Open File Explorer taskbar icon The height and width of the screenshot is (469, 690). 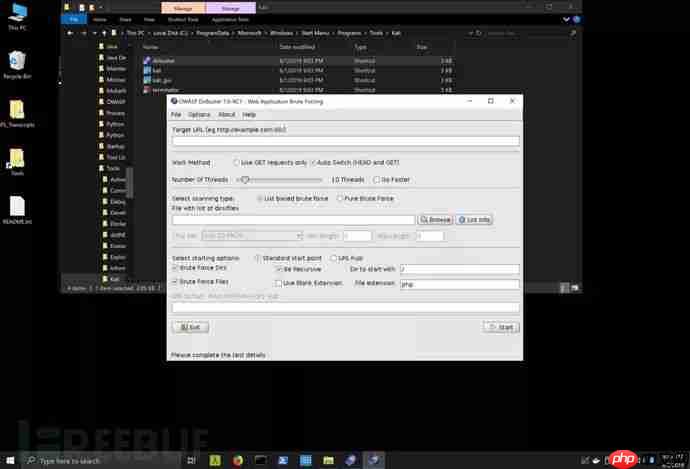coord(328,461)
